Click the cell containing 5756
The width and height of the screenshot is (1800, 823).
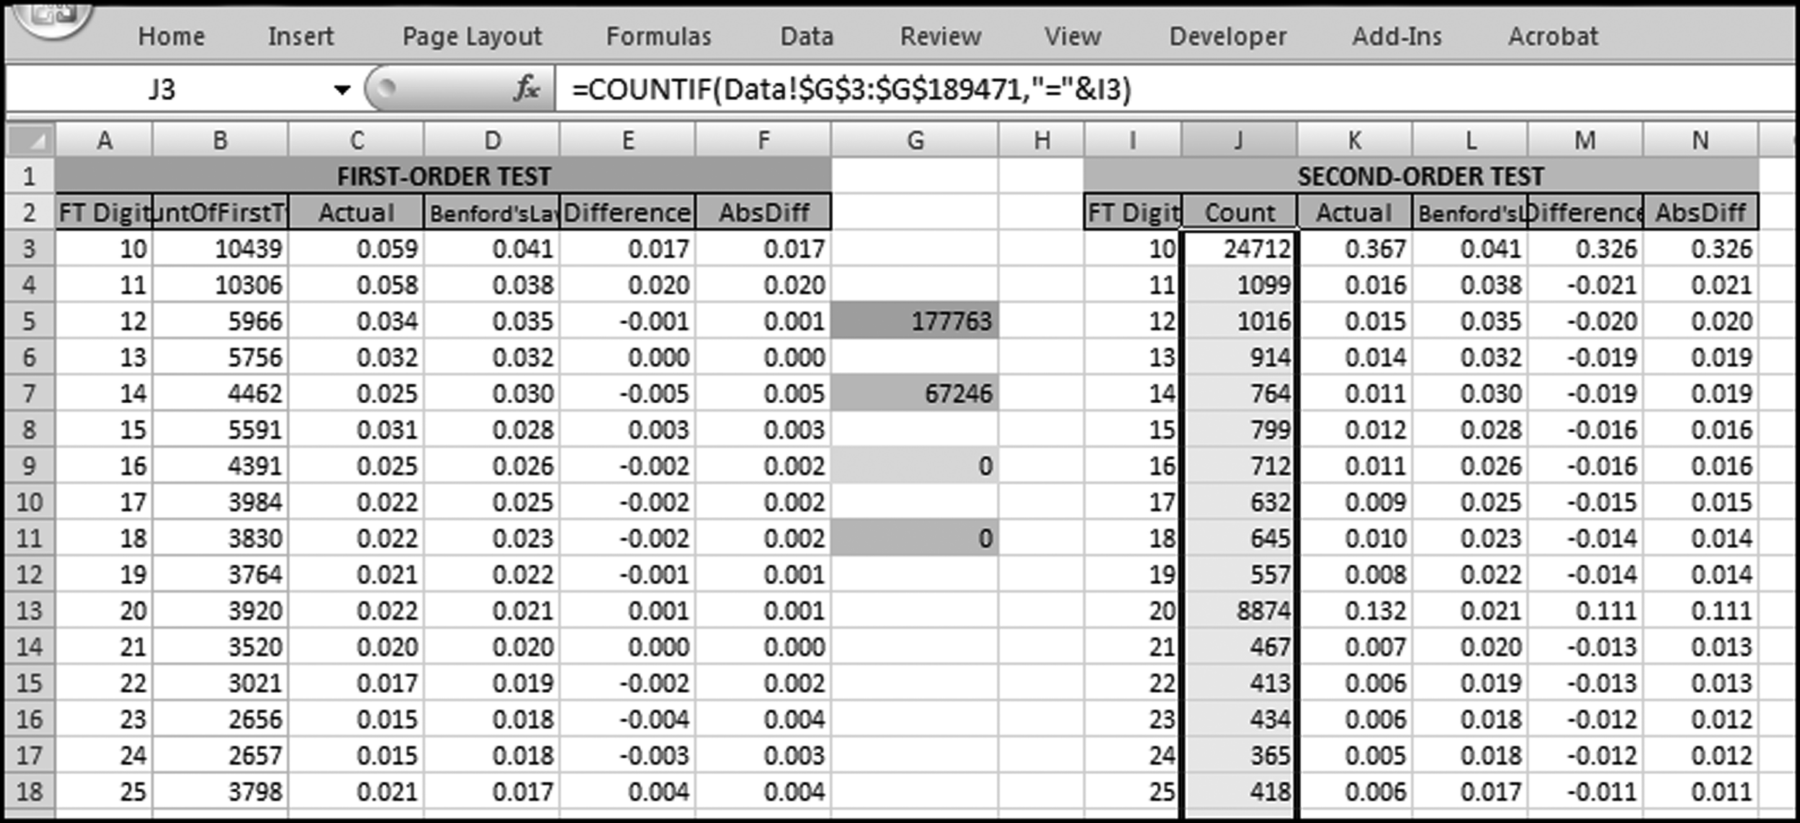coord(220,357)
